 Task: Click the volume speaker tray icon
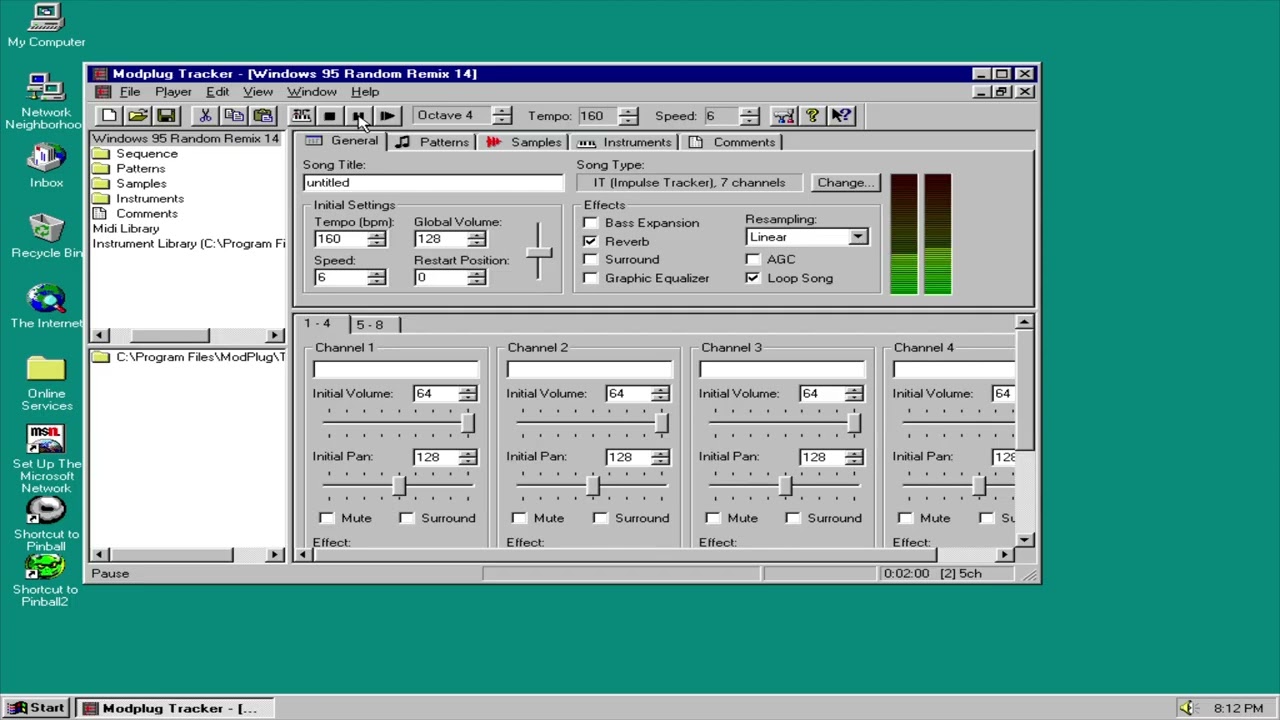tap(1186, 708)
